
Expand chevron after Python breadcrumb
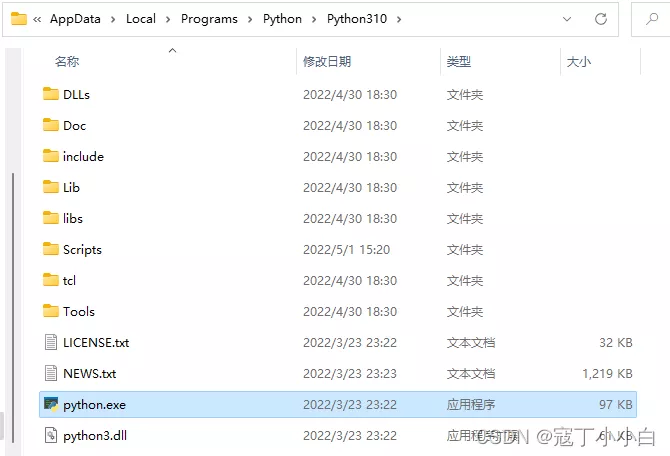tap(314, 19)
